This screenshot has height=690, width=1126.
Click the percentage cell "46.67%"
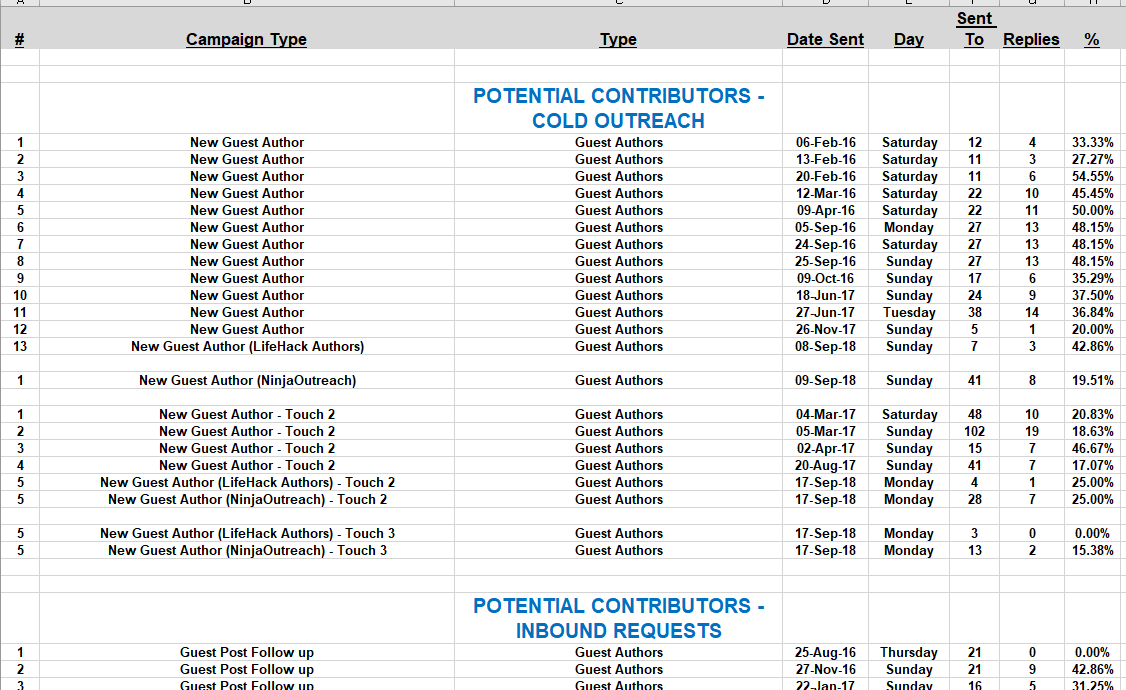pyautogui.click(x=1092, y=449)
